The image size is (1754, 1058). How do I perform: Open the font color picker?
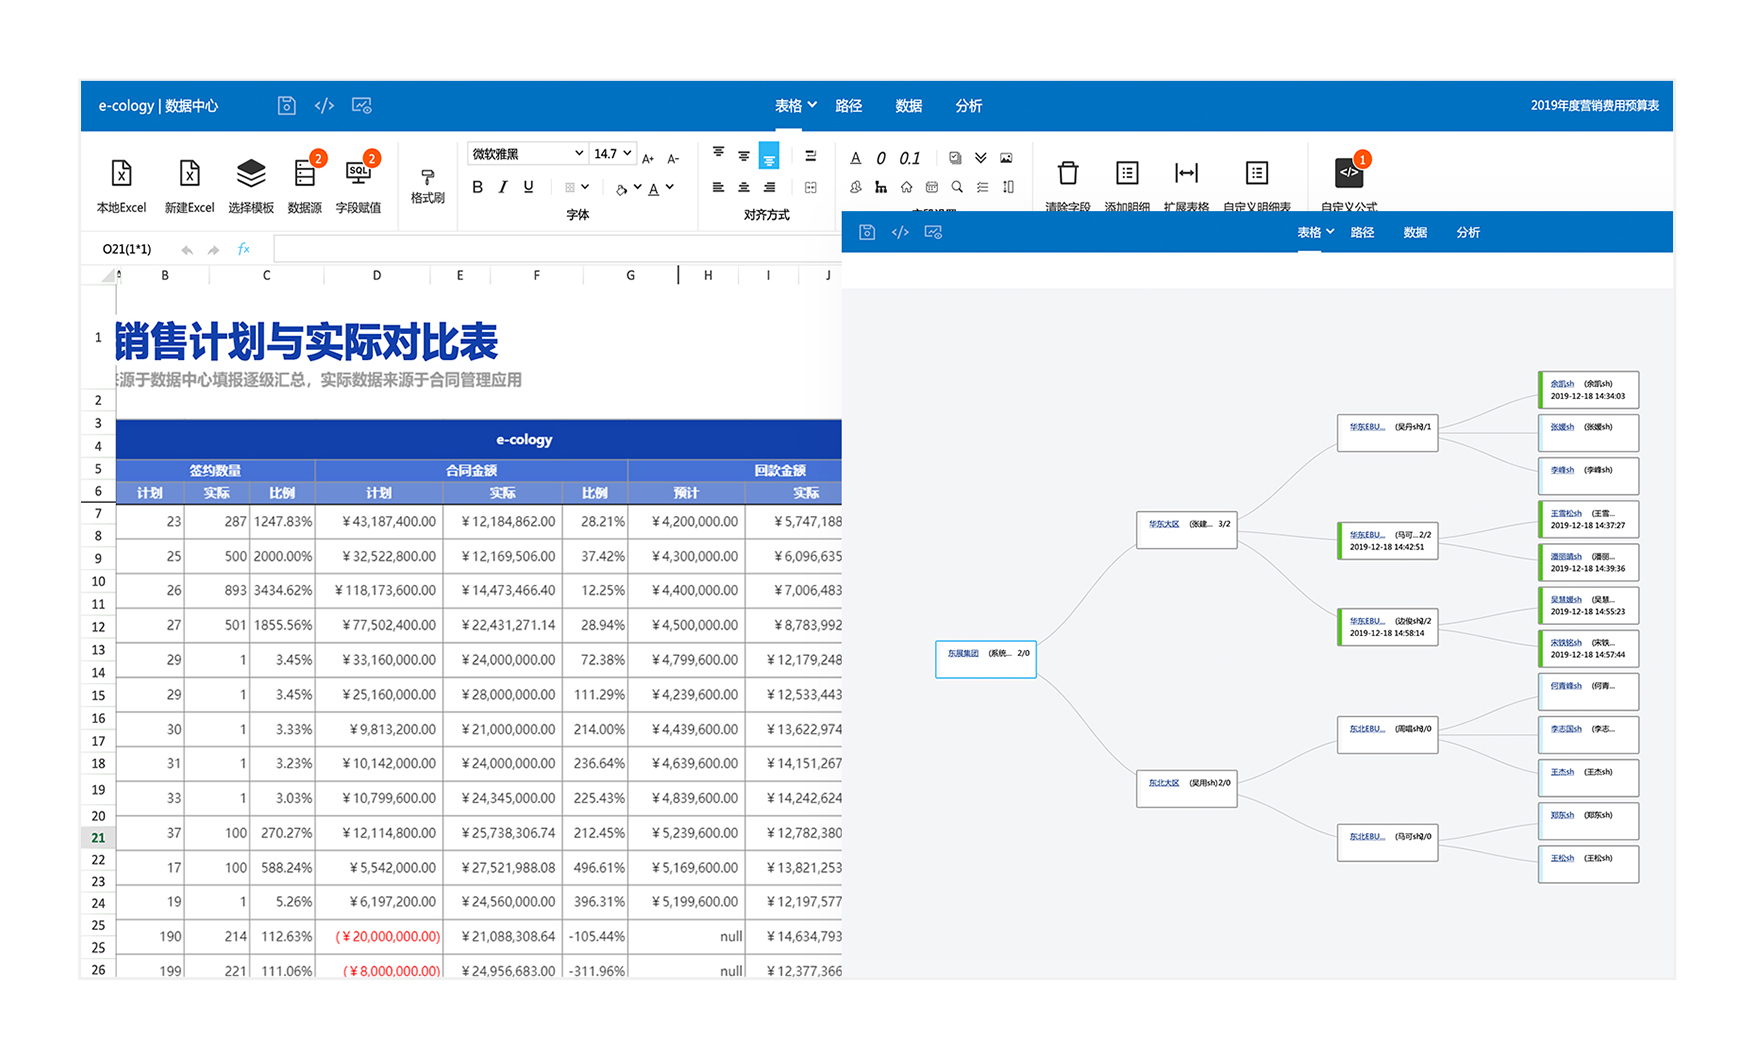(654, 188)
